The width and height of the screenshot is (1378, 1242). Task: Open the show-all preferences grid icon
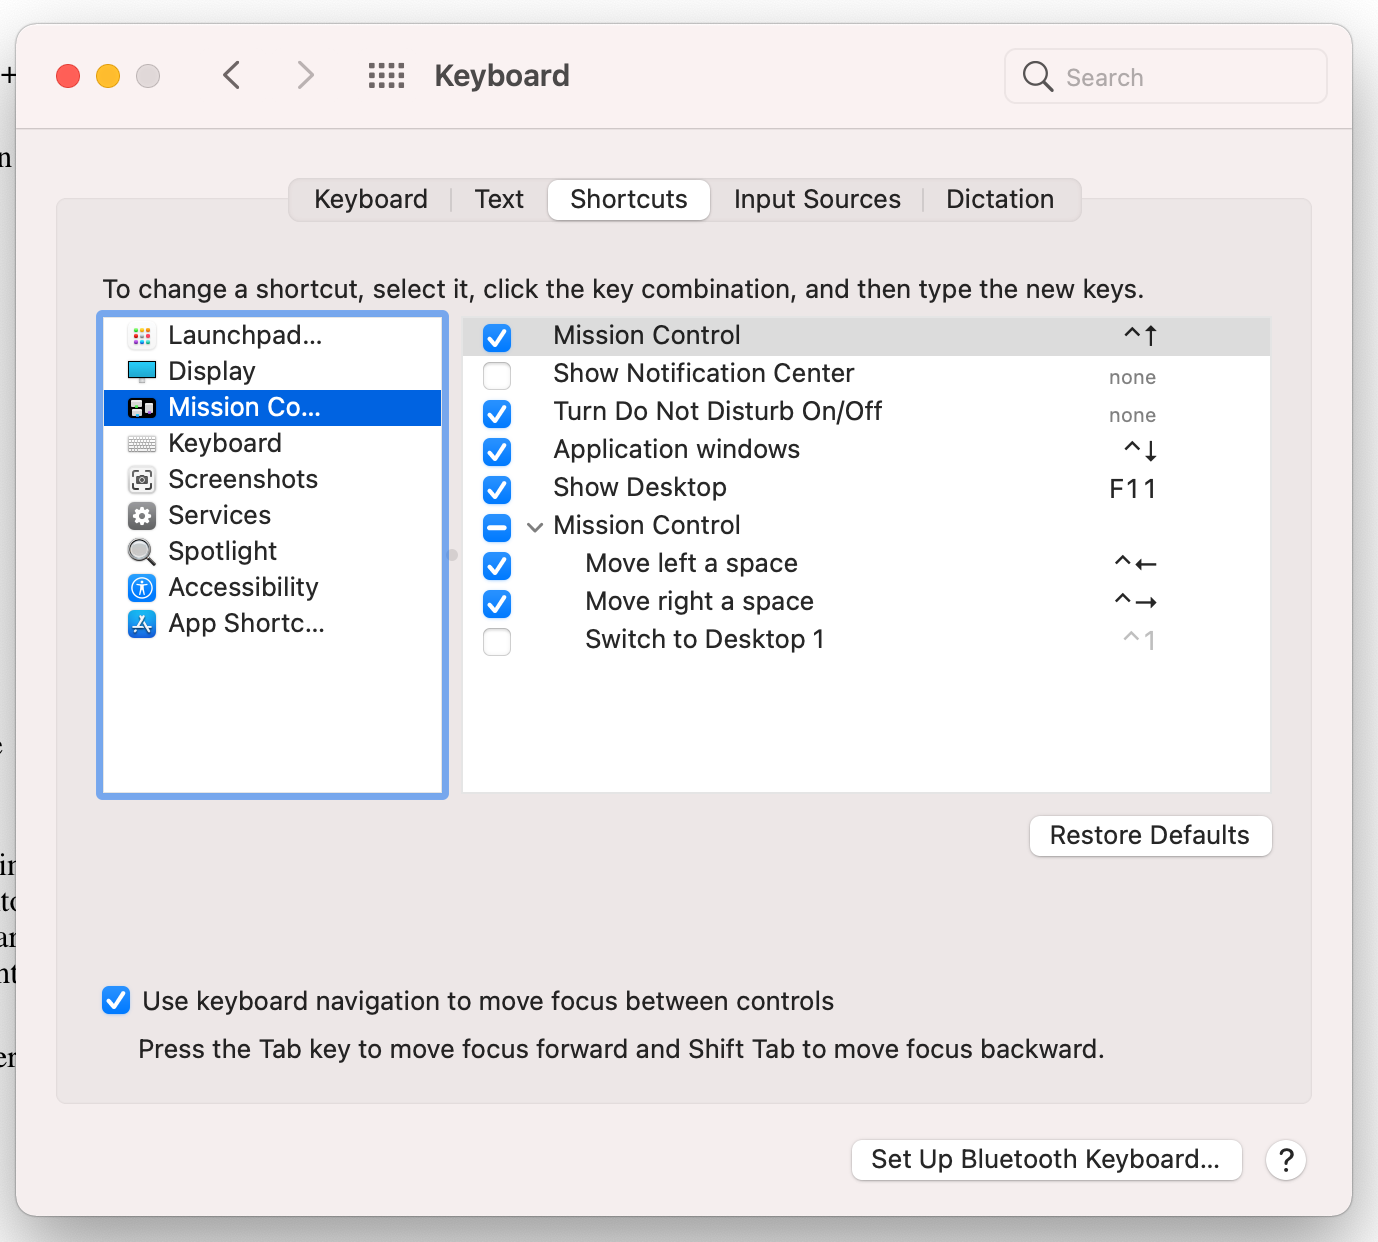(x=386, y=76)
